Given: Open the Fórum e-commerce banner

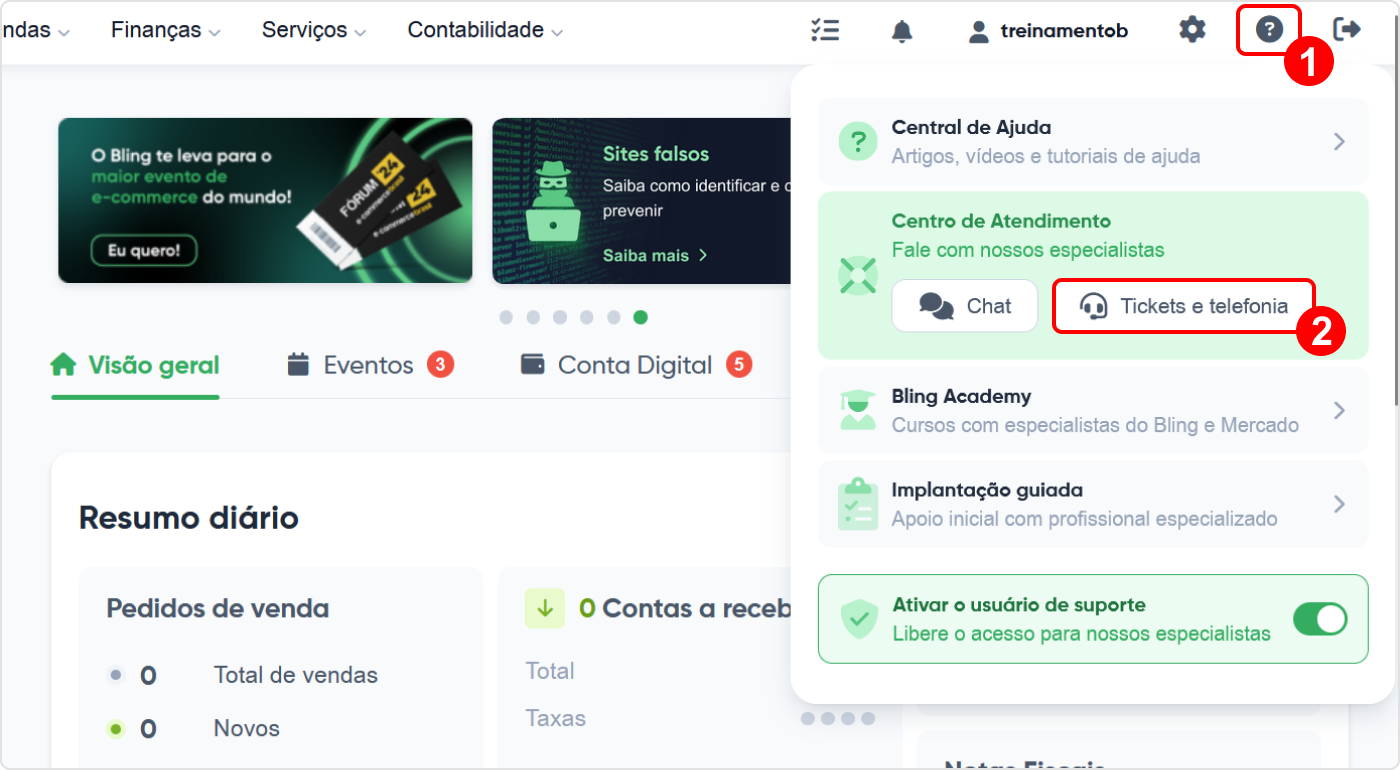Looking at the screenshot, I should pyautogui.click(x=265, y=201).
